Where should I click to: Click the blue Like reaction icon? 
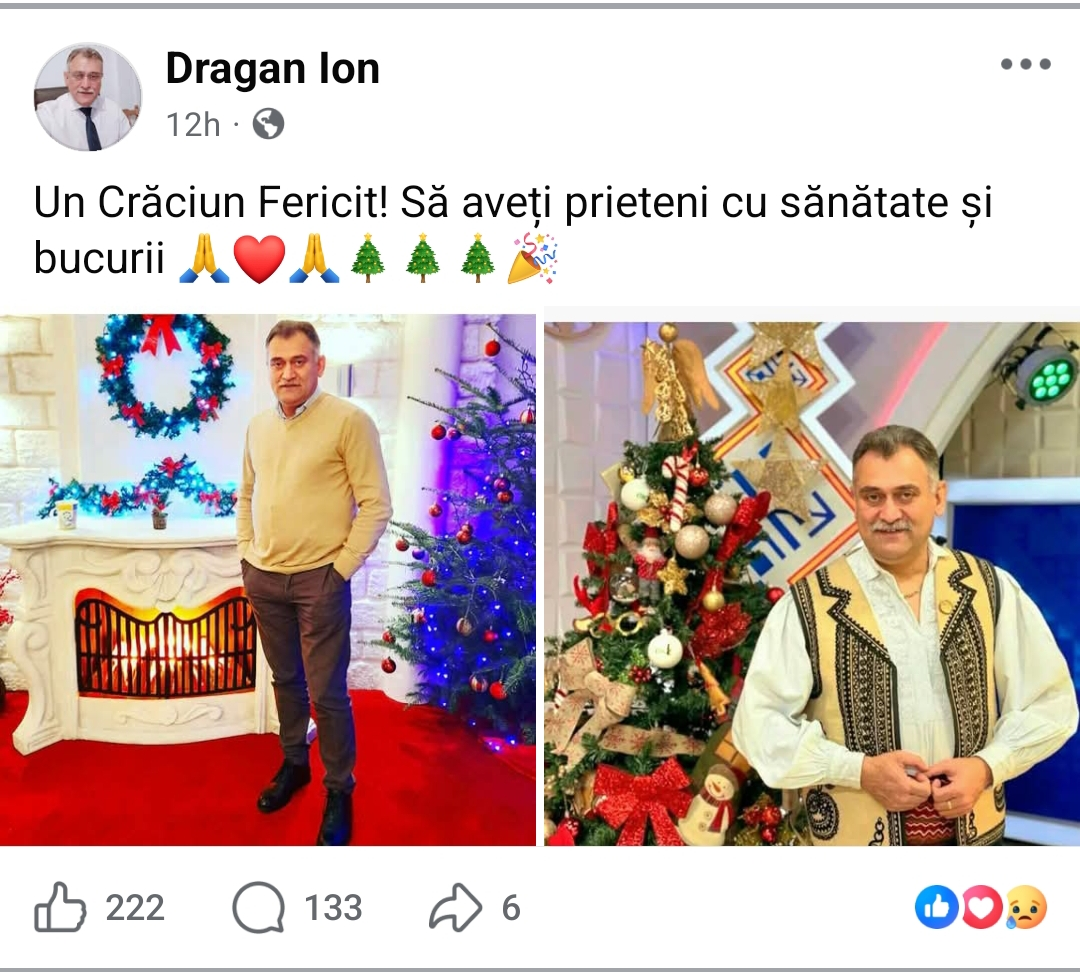(936, 907)
